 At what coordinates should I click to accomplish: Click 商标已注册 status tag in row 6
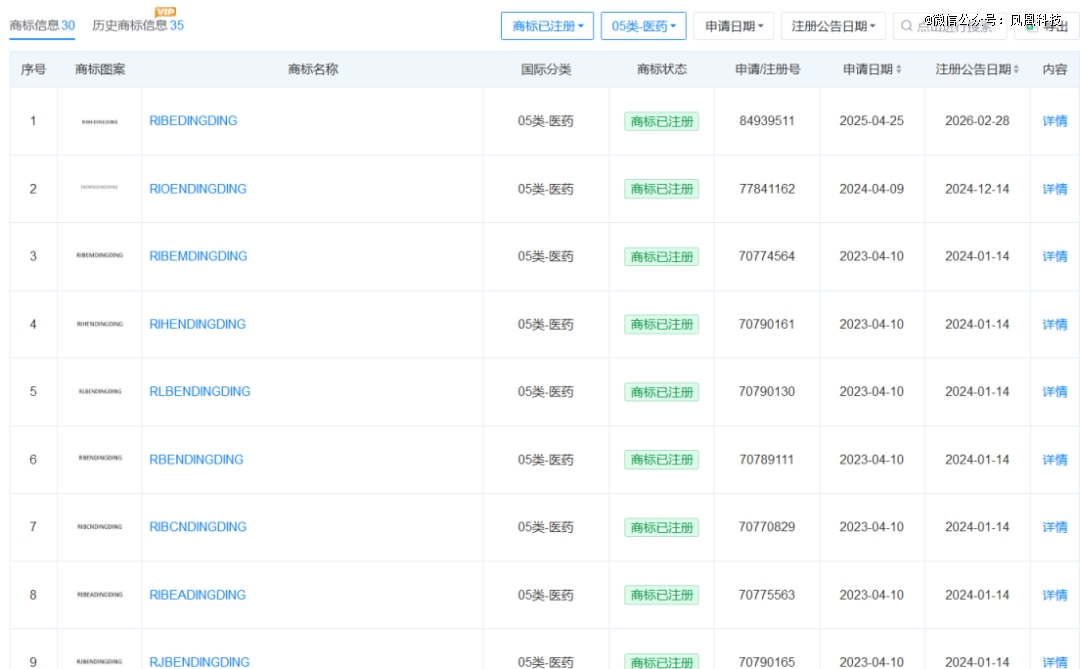pos(661,460)
